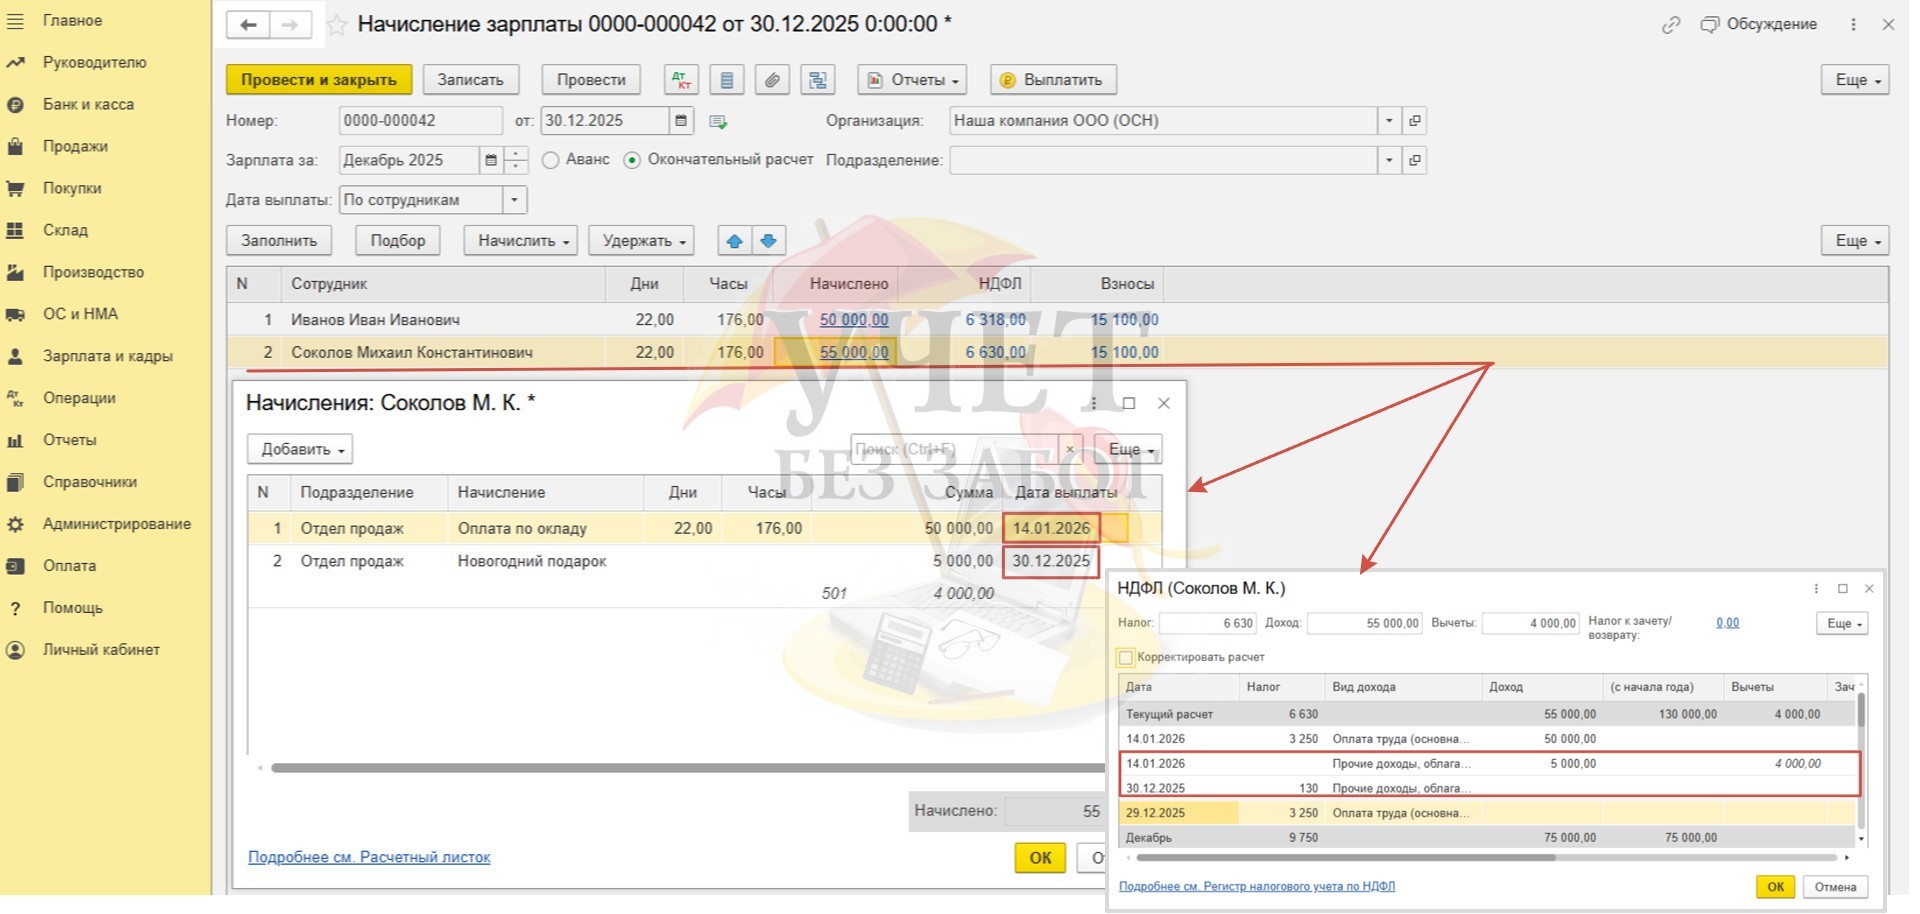This screenshot has width=1920, height=914.
Task: Open the Подробнее см. Расчетный листок link
Action: [369, 857]
